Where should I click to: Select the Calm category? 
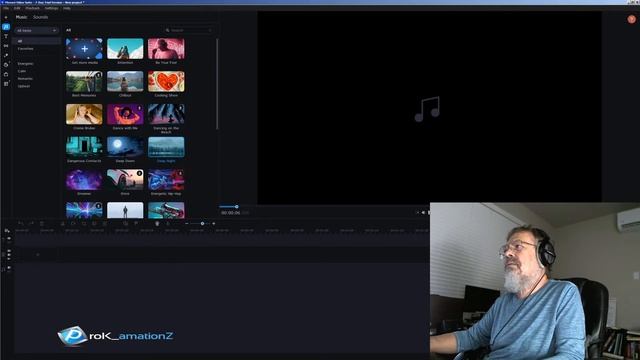22,71
